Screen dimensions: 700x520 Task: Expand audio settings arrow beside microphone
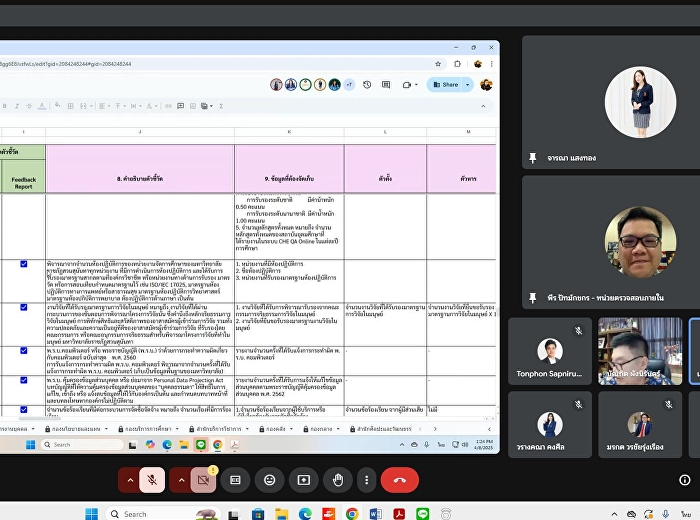129,480
